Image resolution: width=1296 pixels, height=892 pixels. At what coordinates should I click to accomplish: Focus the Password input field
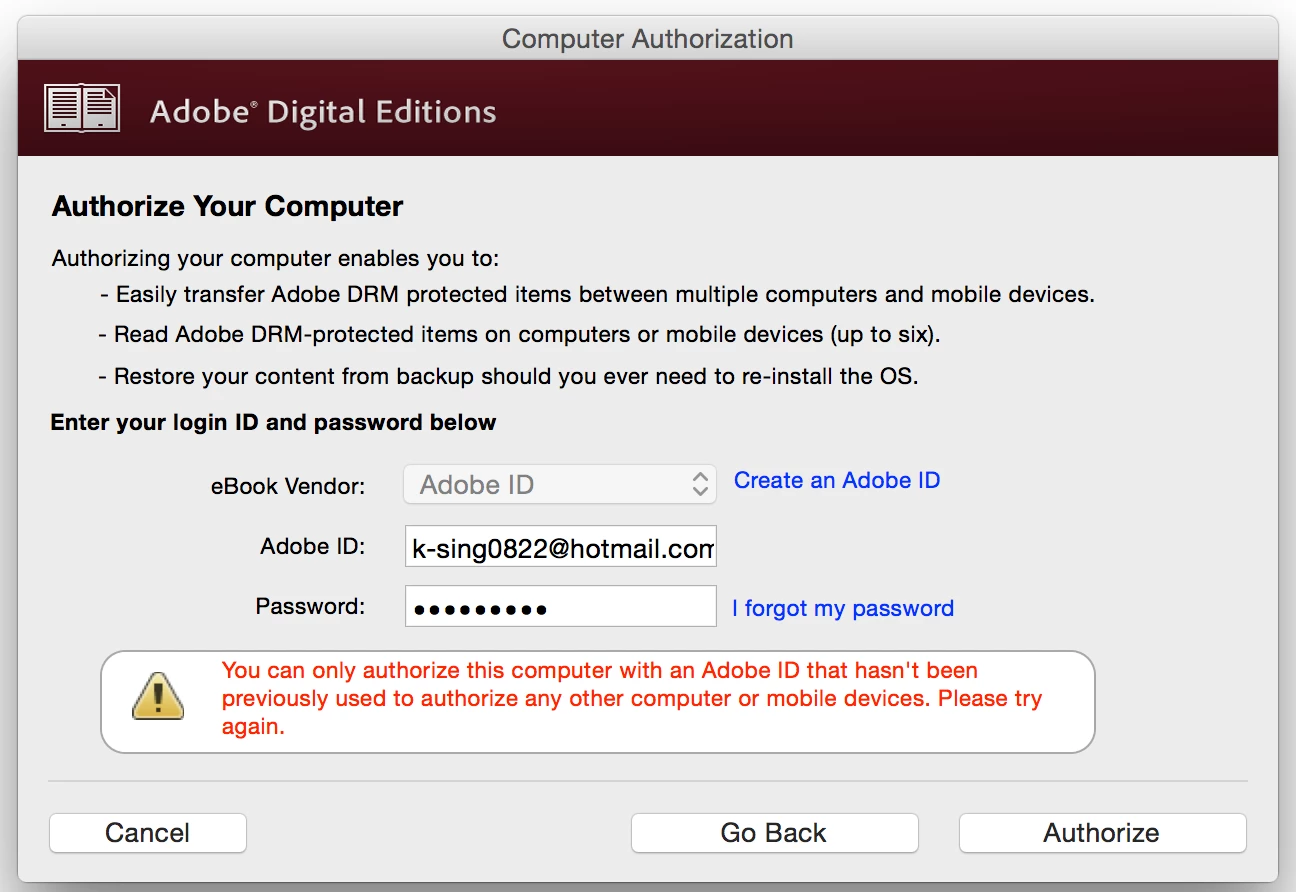(560, 607)
